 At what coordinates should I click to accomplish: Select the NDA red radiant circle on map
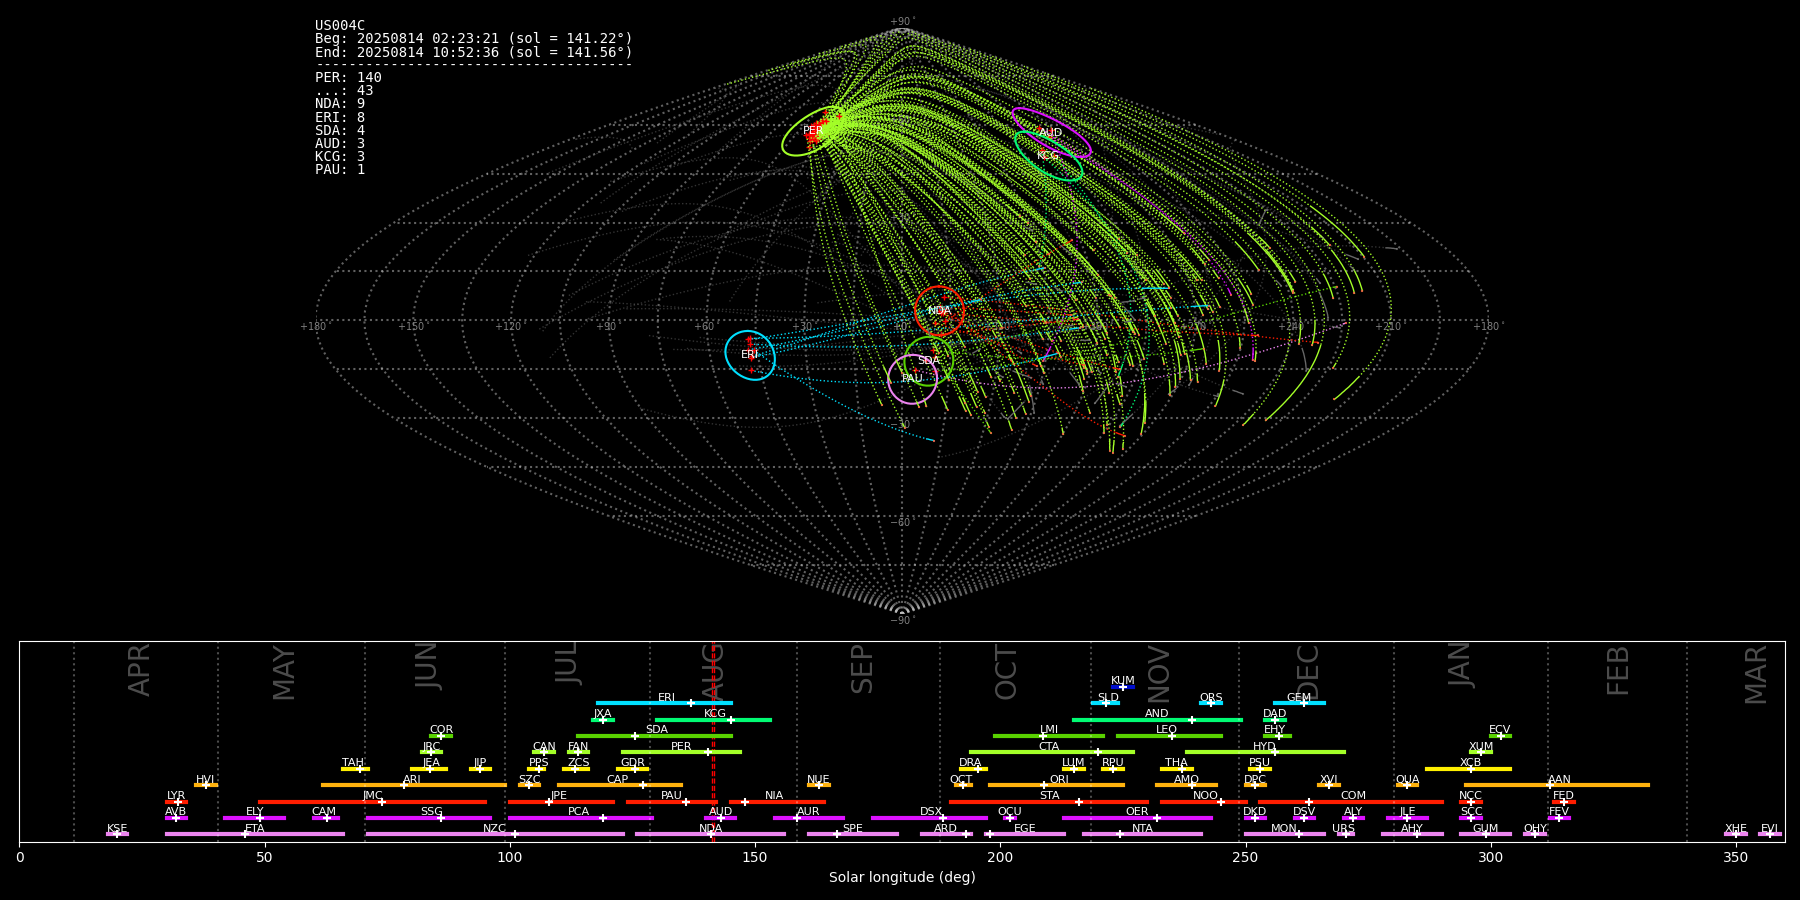(939, 311)
